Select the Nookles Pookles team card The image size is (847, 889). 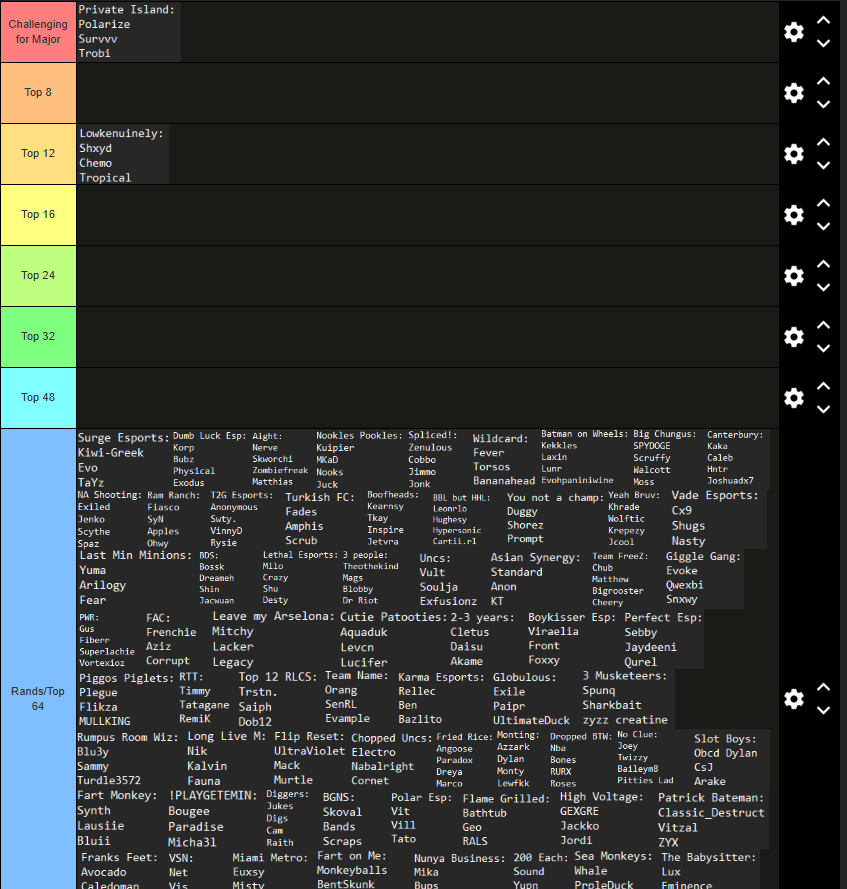coord(359,460)
